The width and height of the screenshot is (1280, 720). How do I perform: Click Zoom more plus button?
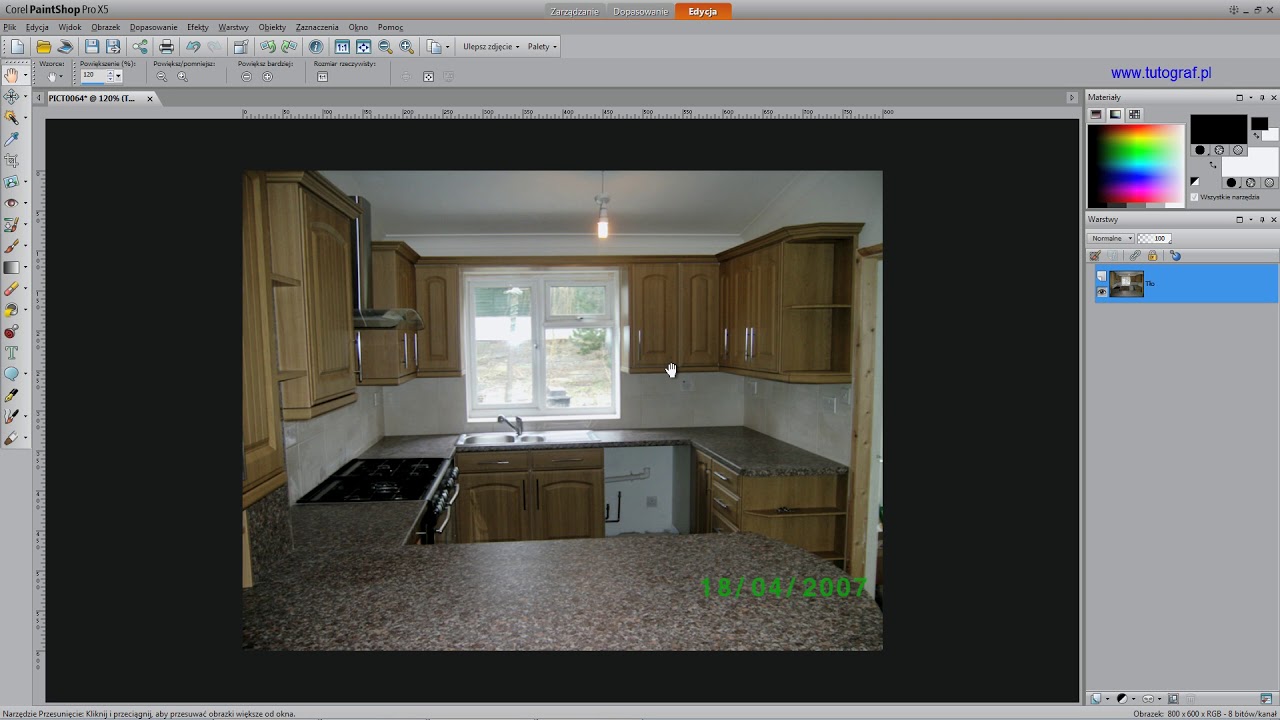[x=267, y=77]
